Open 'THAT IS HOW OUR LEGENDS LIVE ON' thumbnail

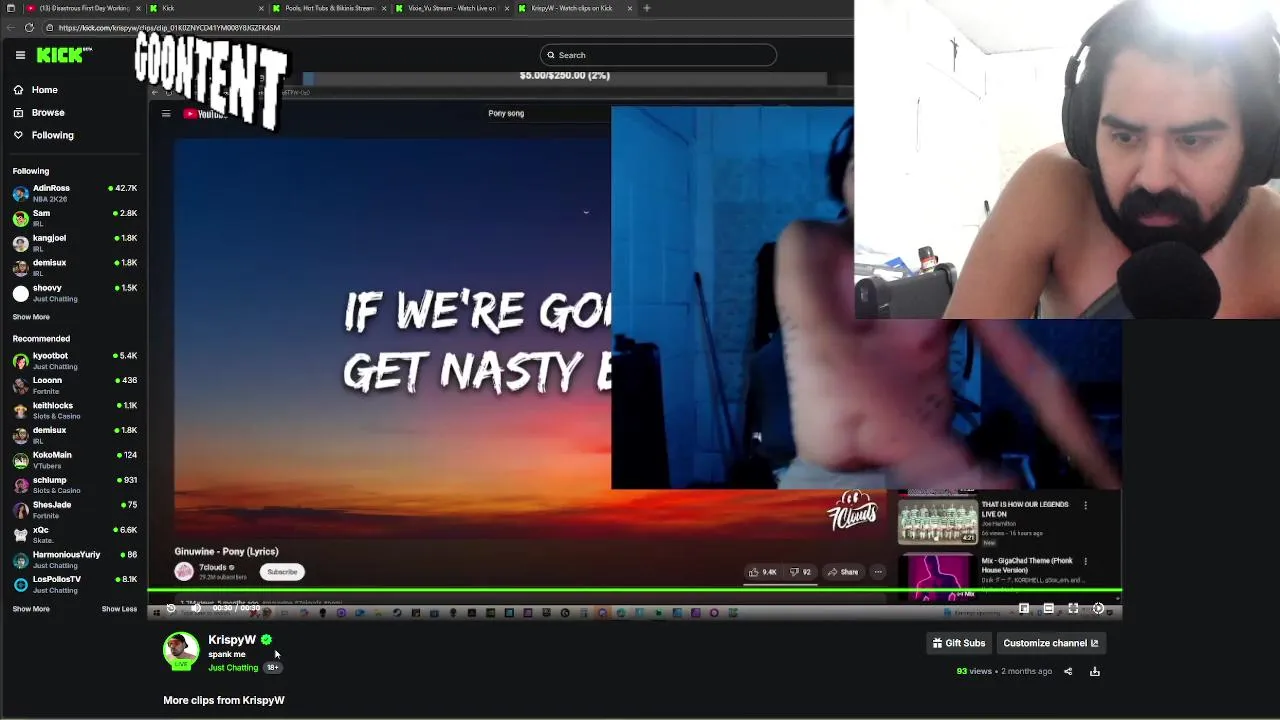(937, 521)
